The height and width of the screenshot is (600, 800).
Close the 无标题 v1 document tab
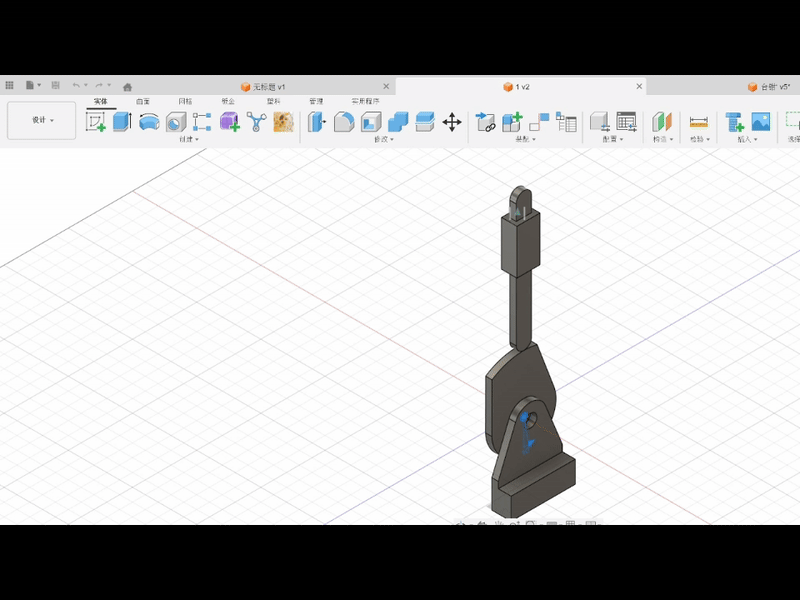coord(386,86)
